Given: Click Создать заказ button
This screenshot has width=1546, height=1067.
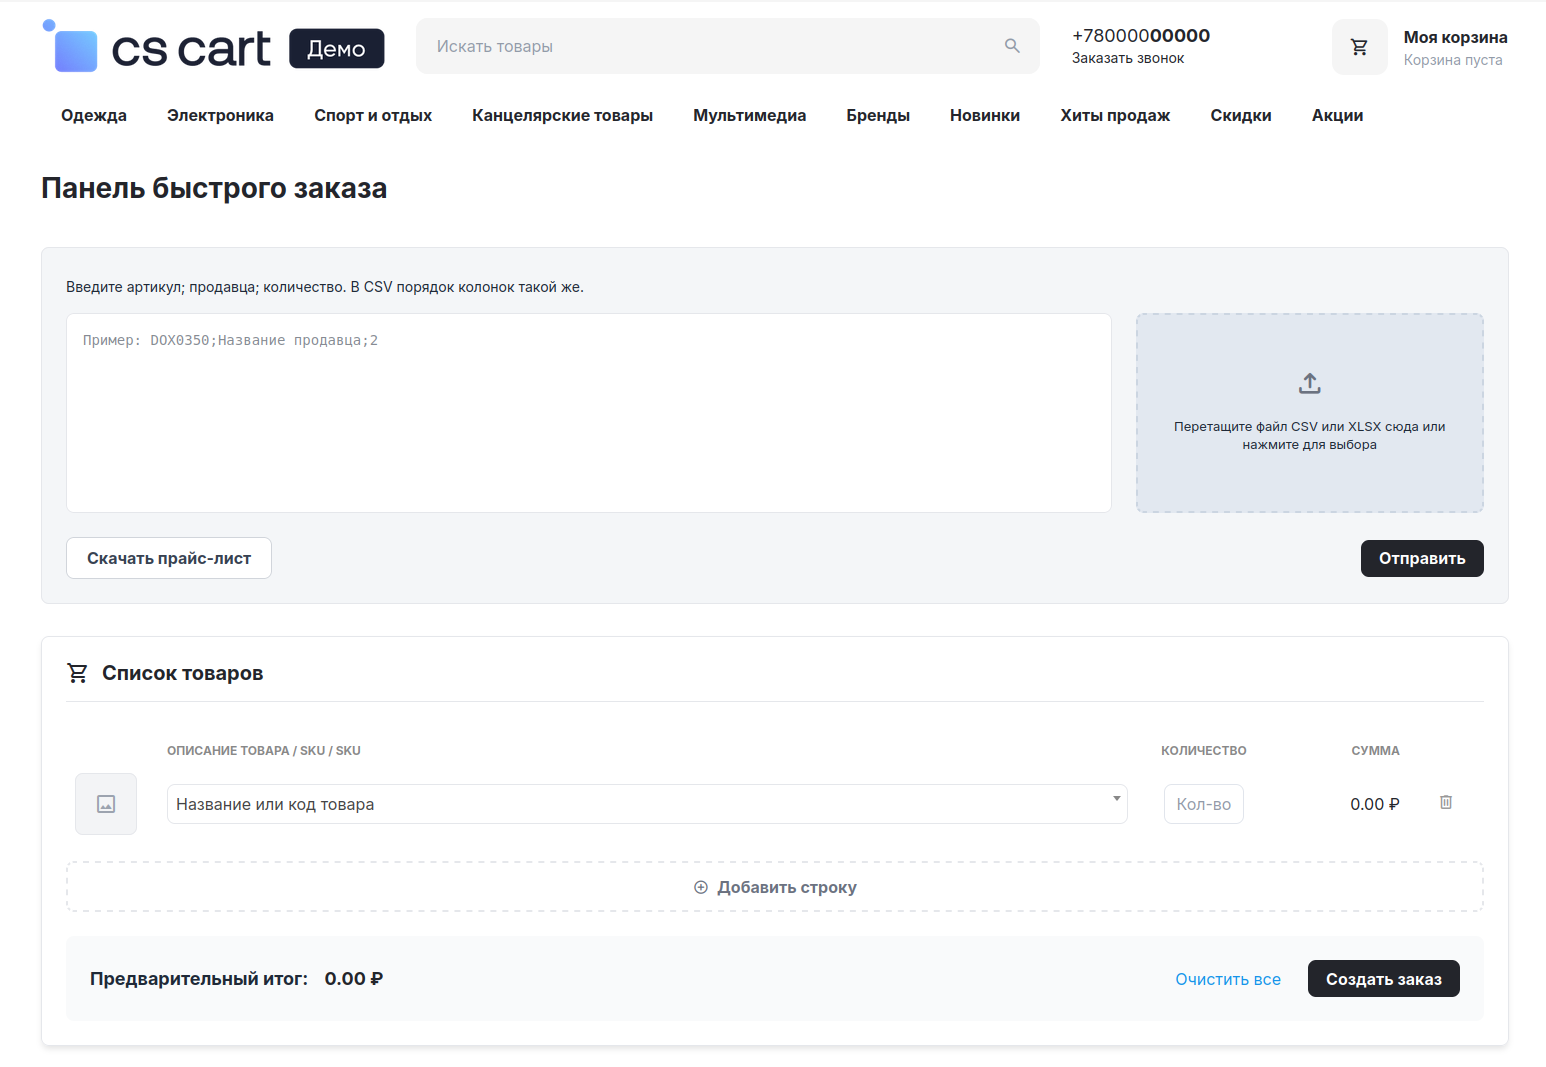Looking at the screenshot, I should tap(1384, 979).
